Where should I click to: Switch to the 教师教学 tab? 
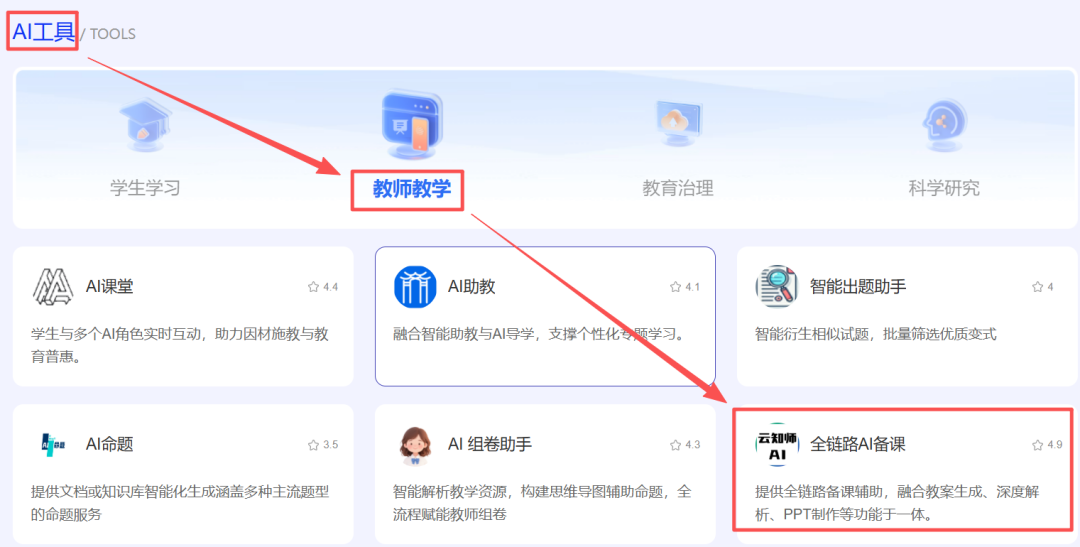point(412,188)
